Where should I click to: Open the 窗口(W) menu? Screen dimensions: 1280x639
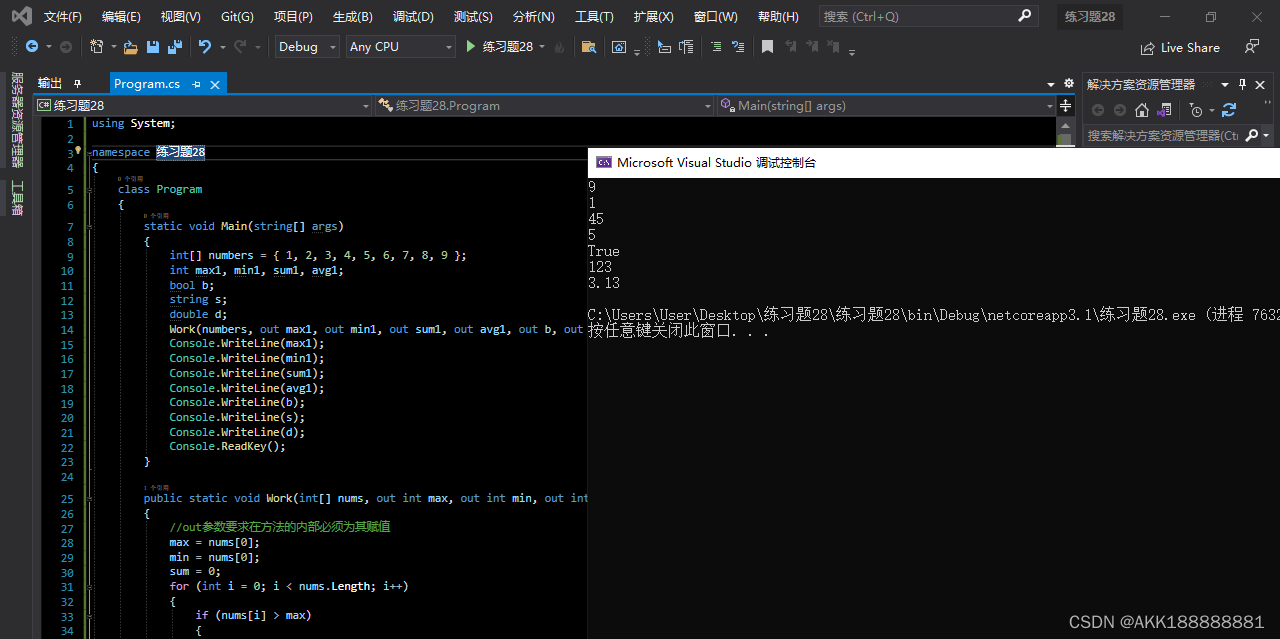[x=715, y=16]
